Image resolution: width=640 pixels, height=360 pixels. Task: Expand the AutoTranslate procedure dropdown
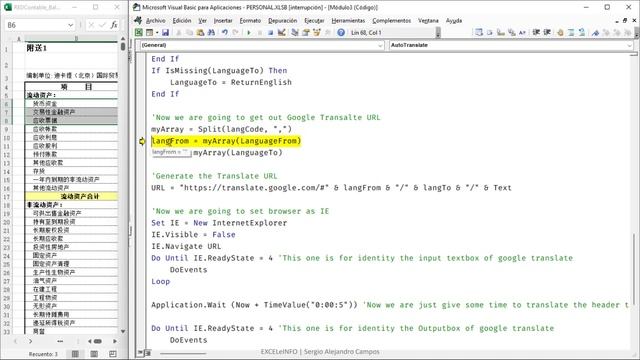(629, 45)
